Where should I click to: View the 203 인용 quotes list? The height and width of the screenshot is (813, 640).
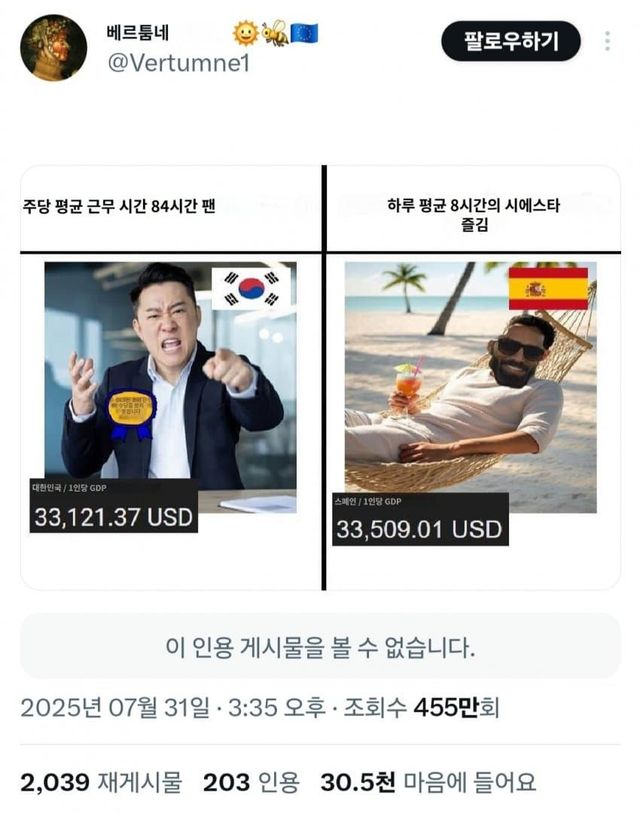(251, 782)
